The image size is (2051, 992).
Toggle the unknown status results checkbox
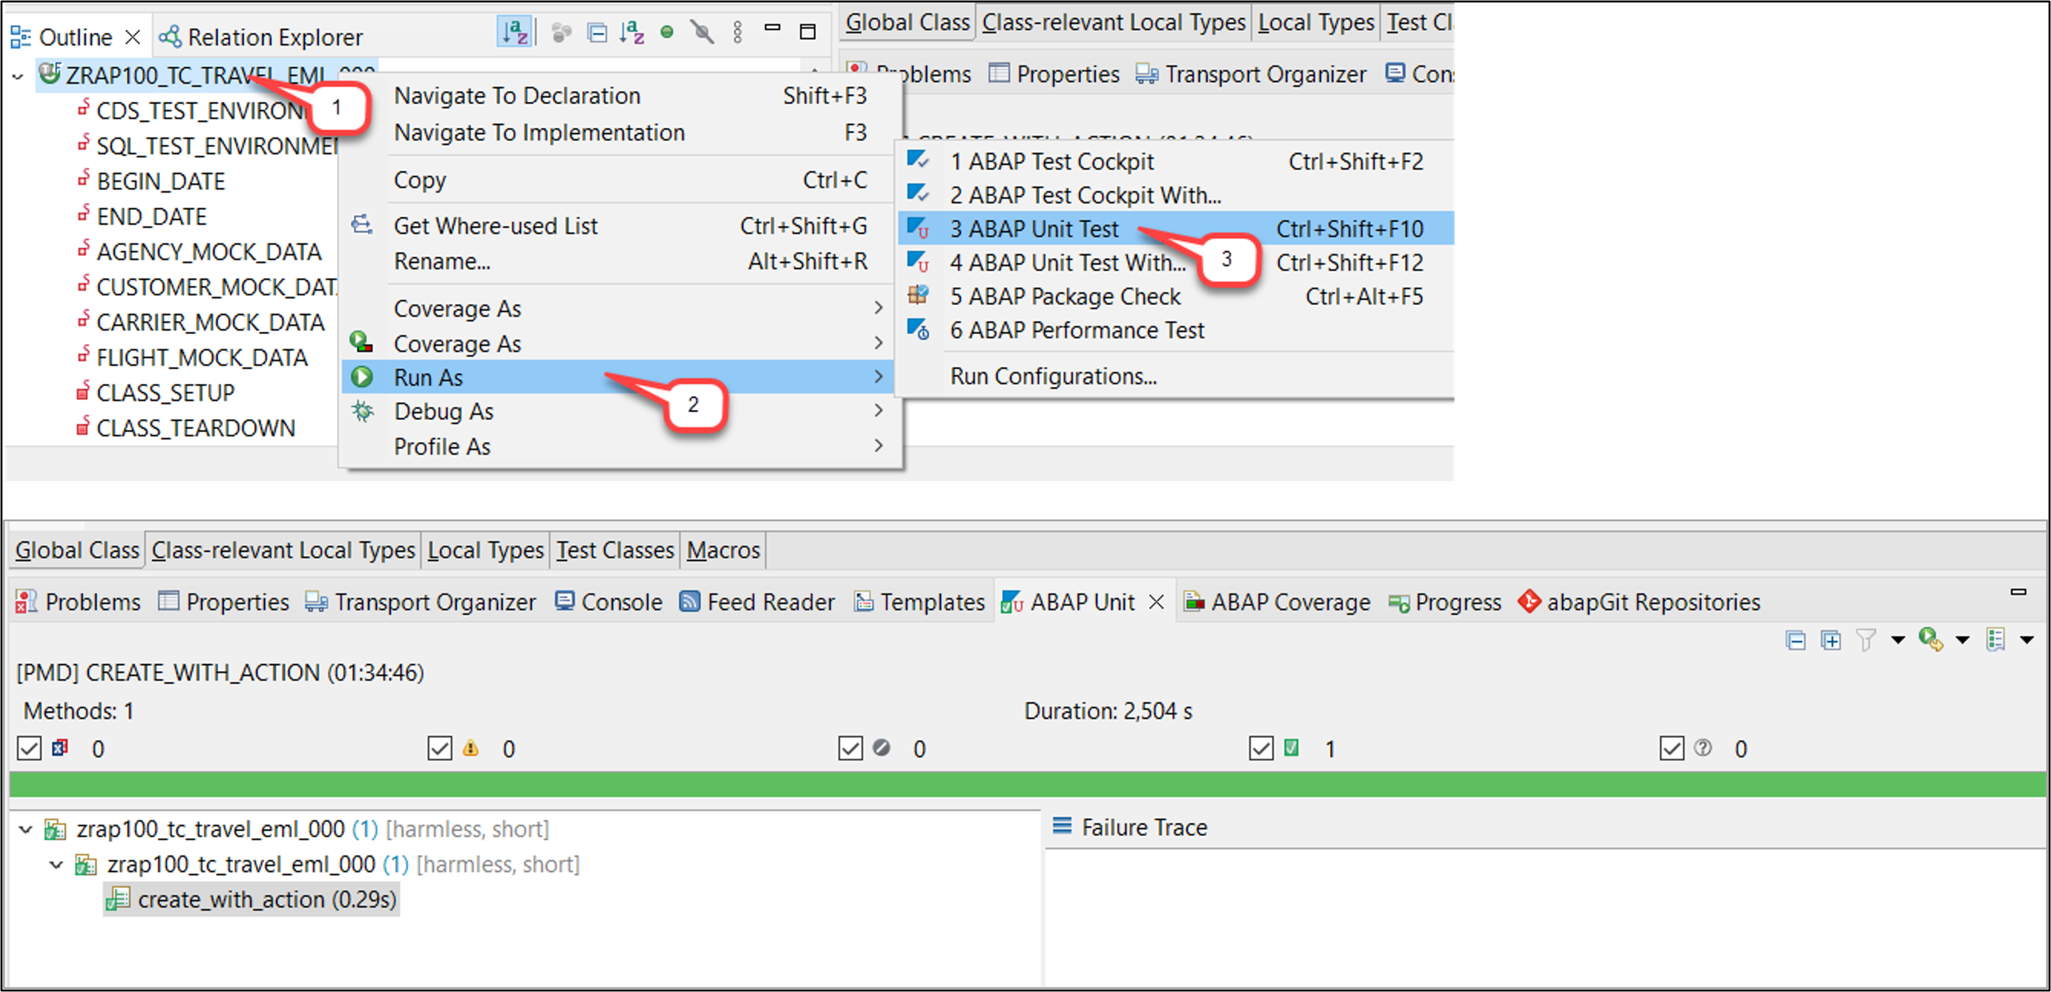pos(1672,748)
